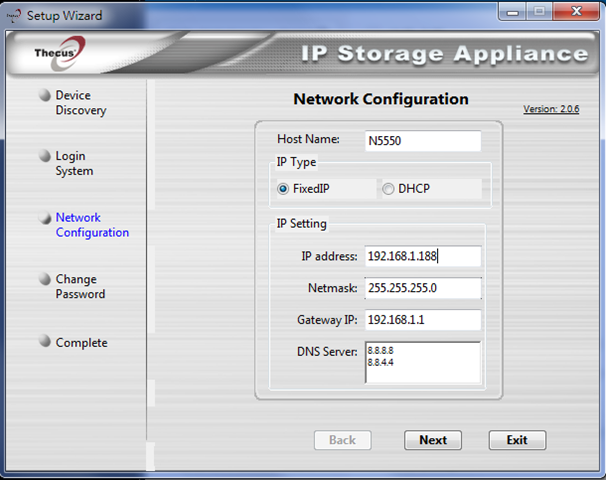Click the Next button

tap(433, 440)
